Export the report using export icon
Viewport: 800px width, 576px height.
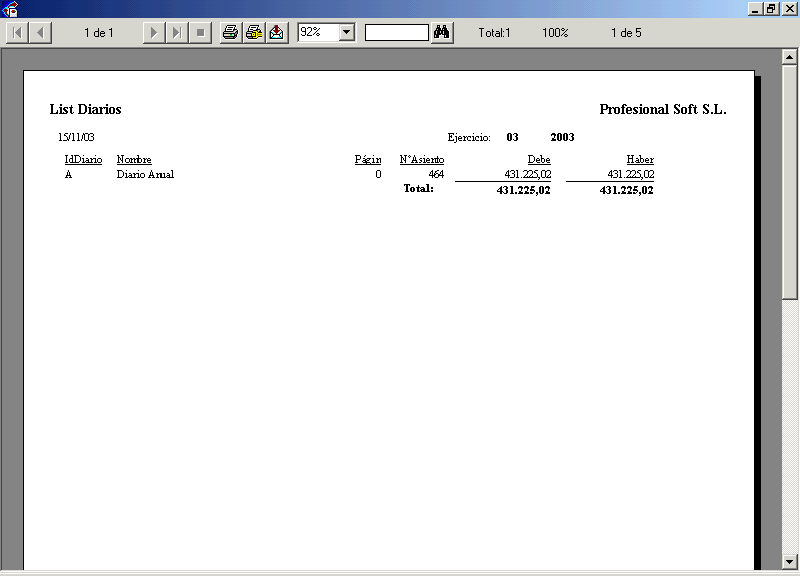pyautogui.click(x=276, y=33)
